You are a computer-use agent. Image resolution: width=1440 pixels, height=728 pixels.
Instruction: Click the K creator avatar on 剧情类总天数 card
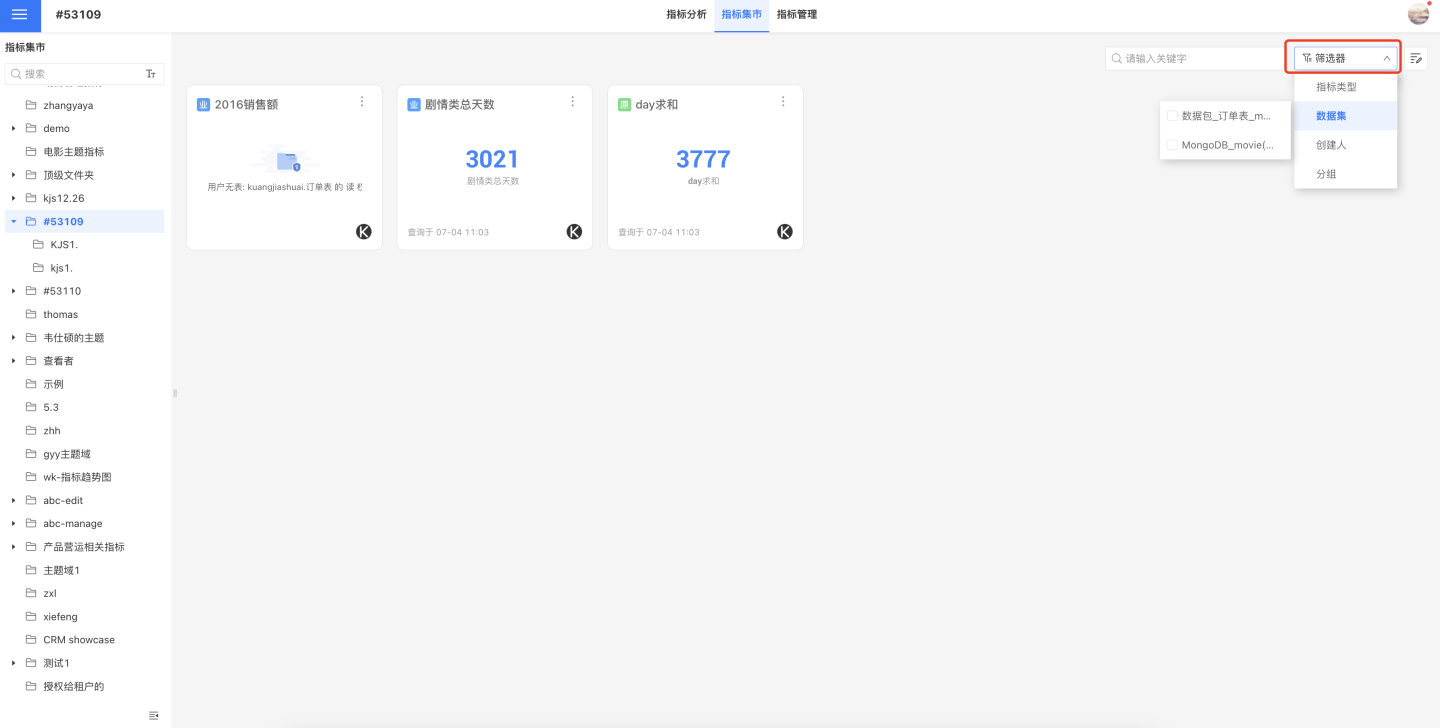pos(574,232)
